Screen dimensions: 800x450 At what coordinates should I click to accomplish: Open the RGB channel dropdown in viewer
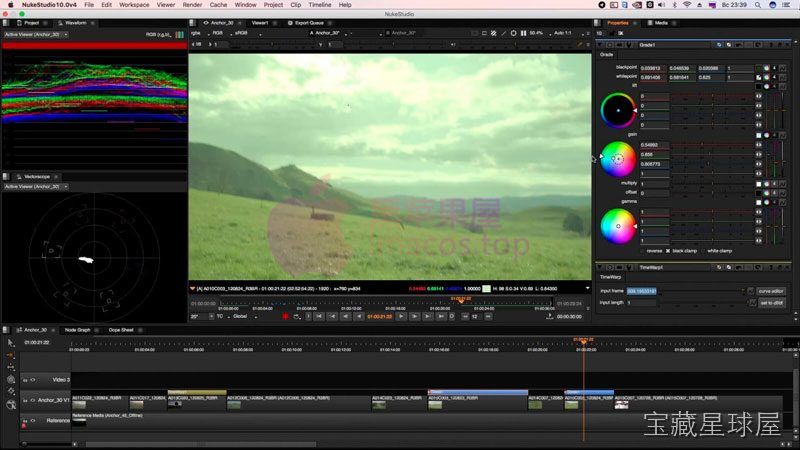[x=220, y=33]
